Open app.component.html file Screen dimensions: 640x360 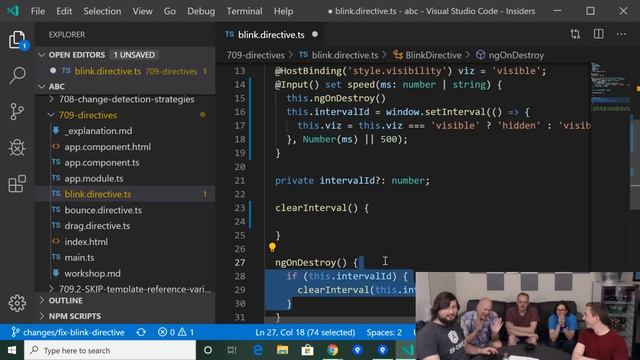107,147
